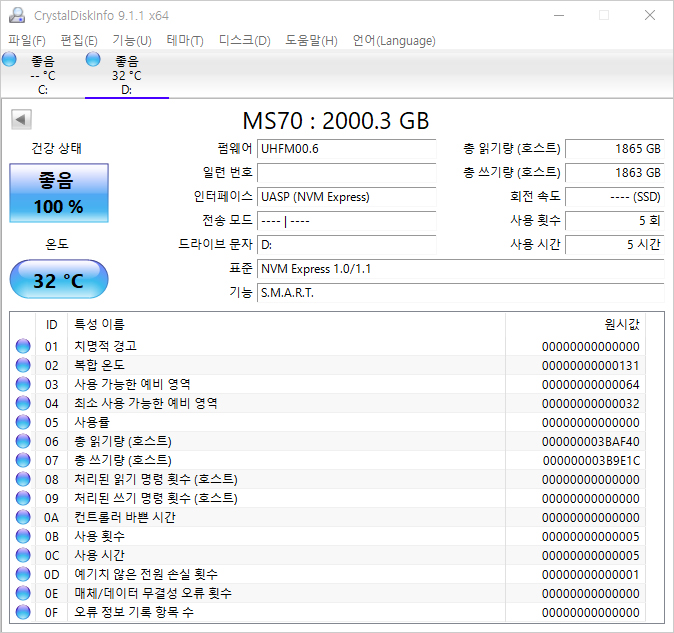Image resolution: width=674 pixels, height=633 pixels.
Task: Click the status orb for attribute 04
Action: (x=23, y=403)
